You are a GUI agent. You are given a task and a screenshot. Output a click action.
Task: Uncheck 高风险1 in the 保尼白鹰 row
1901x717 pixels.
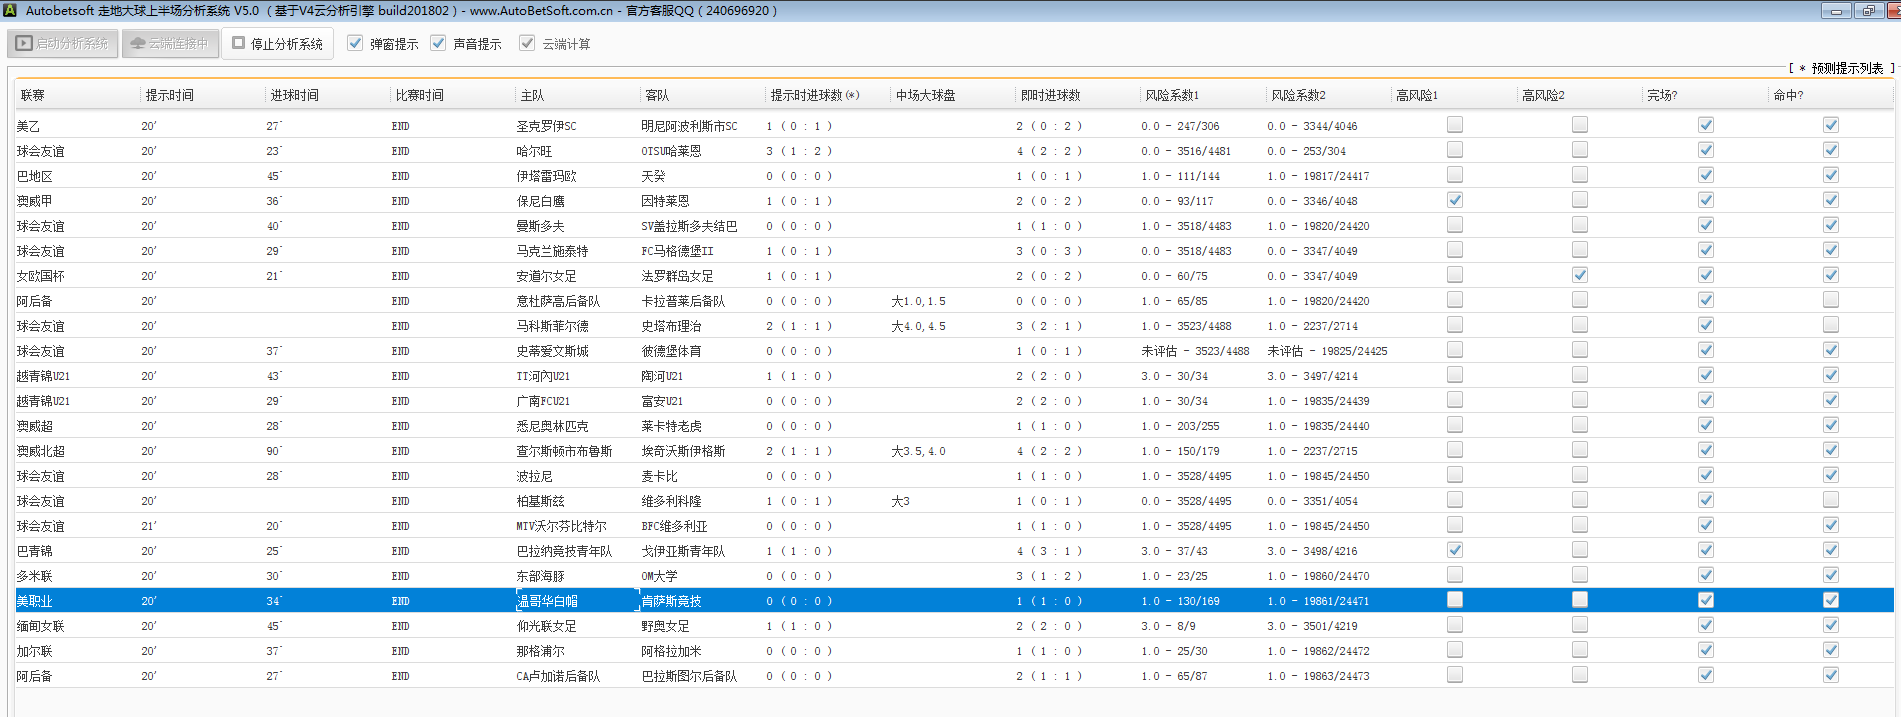pyautogui.click(x=1455, y=200)
